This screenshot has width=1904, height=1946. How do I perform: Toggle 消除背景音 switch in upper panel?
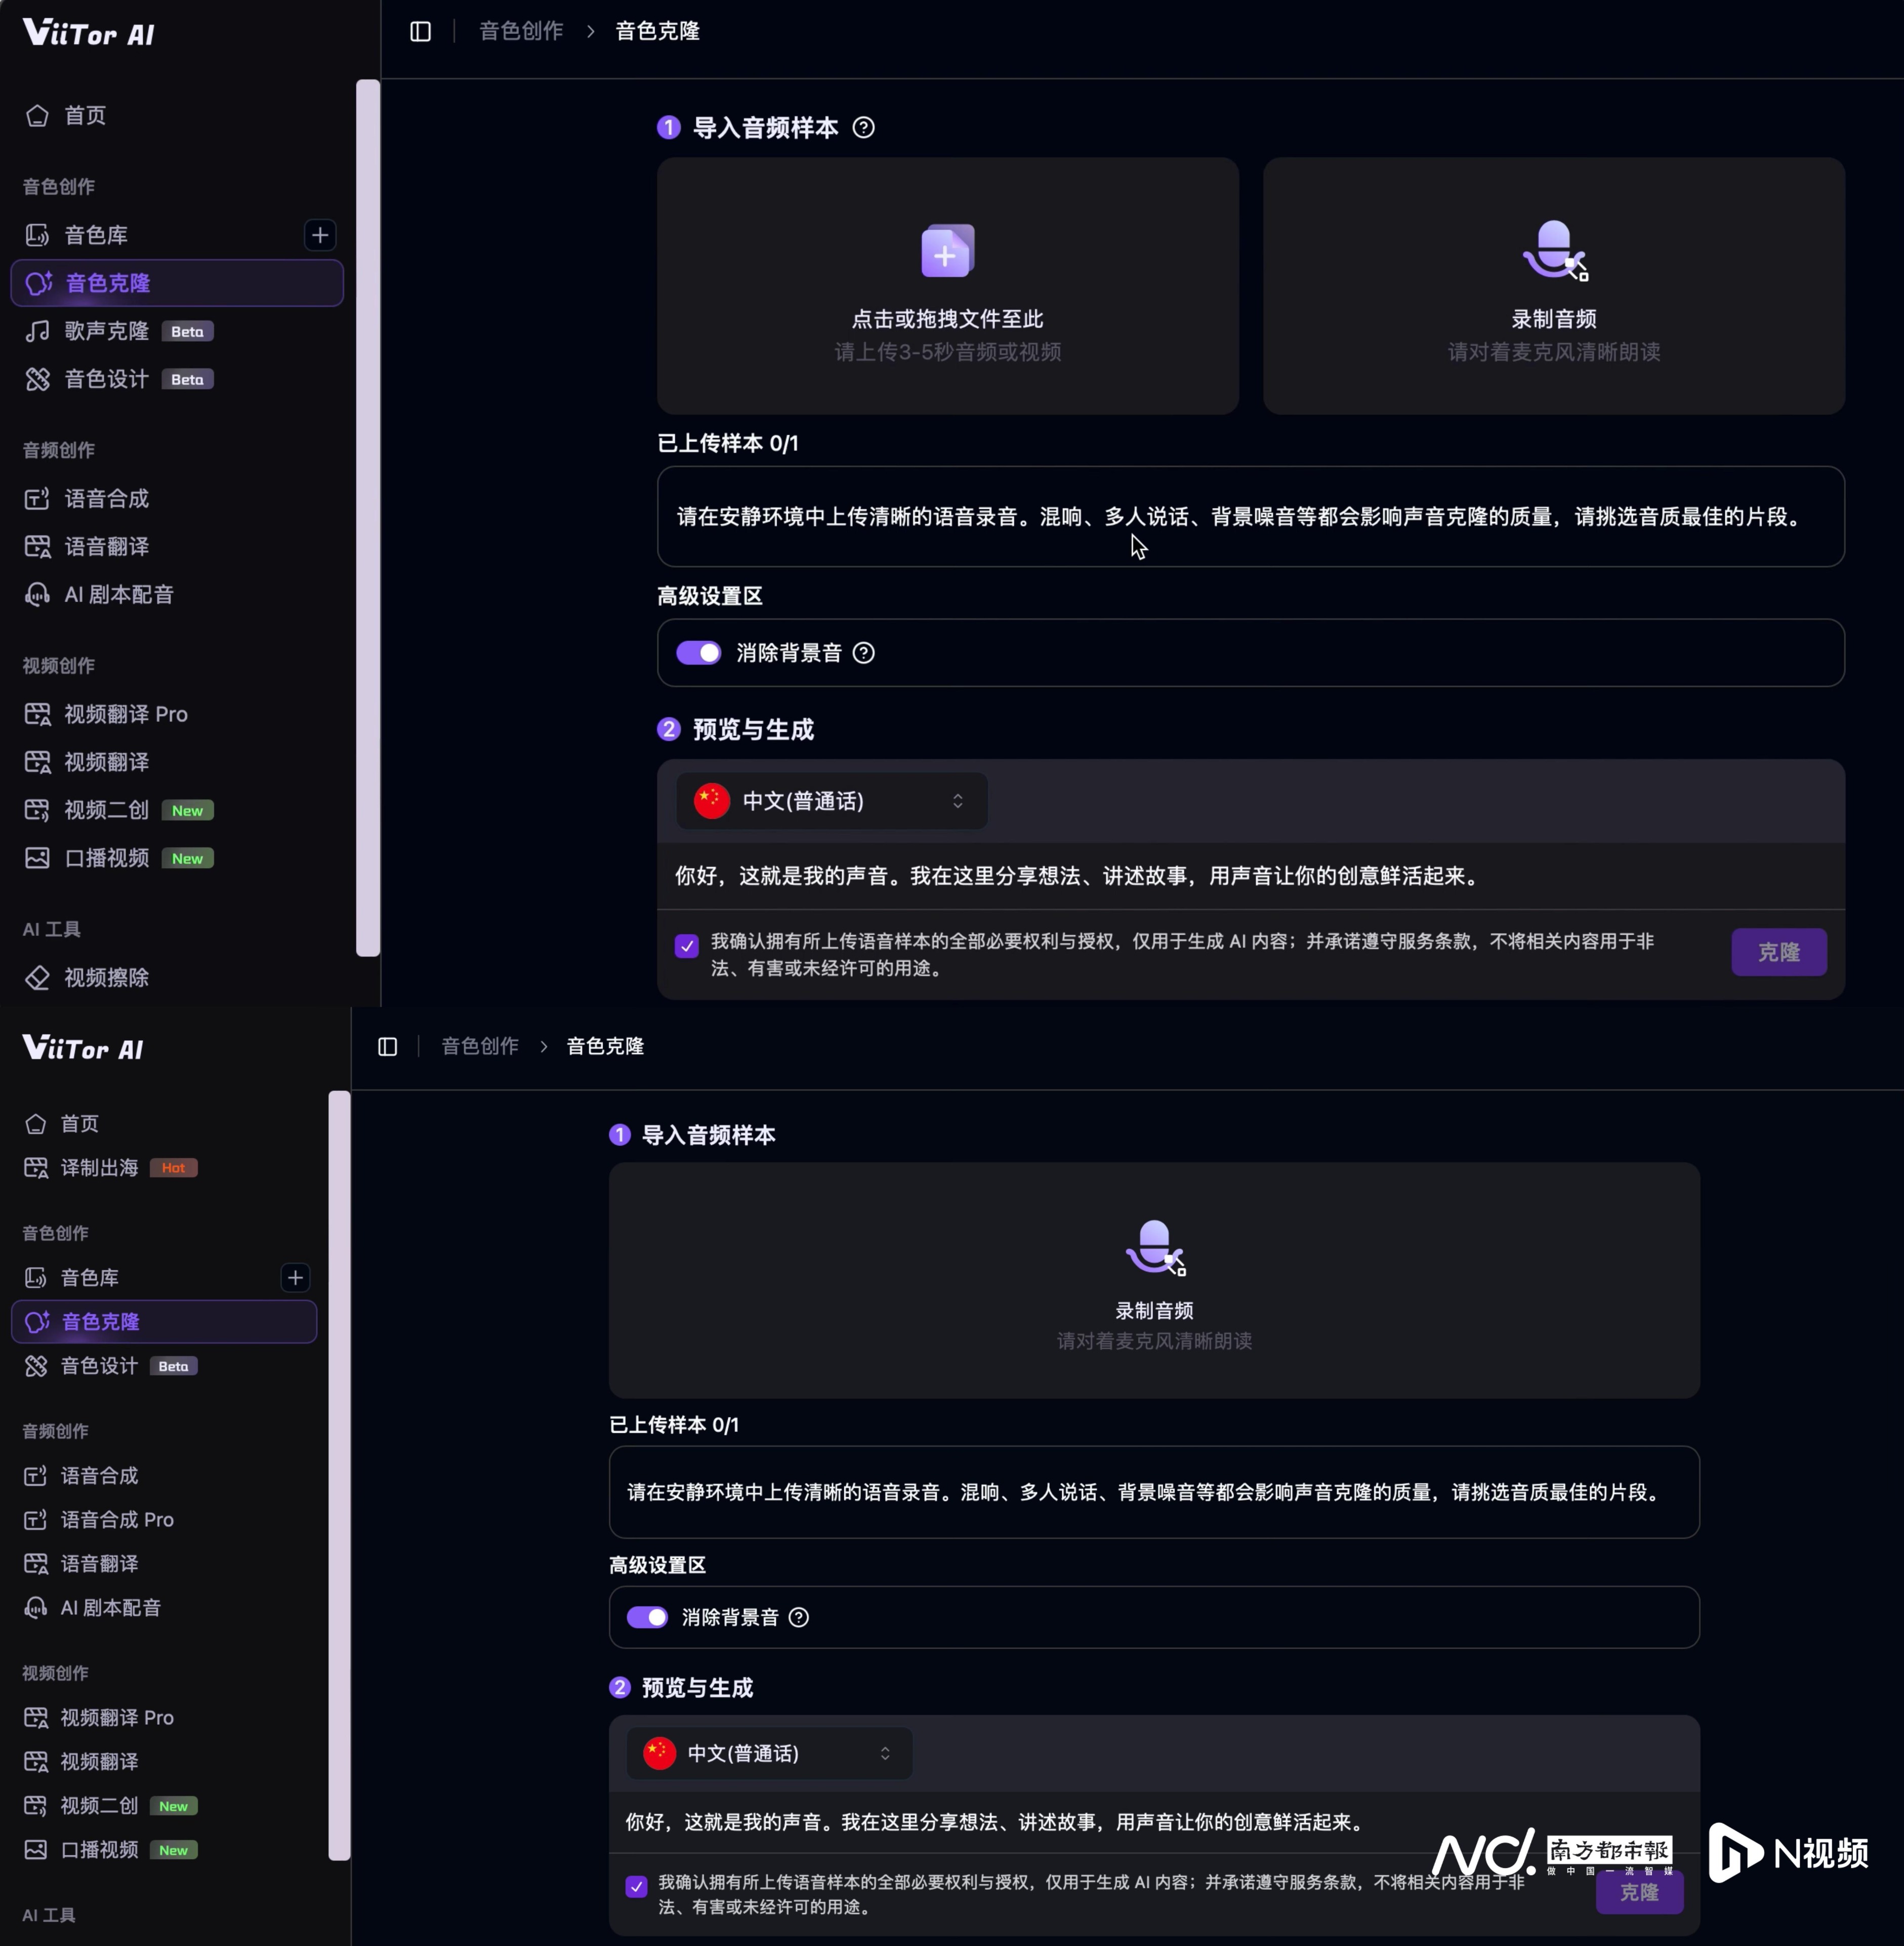coord(698,653)
